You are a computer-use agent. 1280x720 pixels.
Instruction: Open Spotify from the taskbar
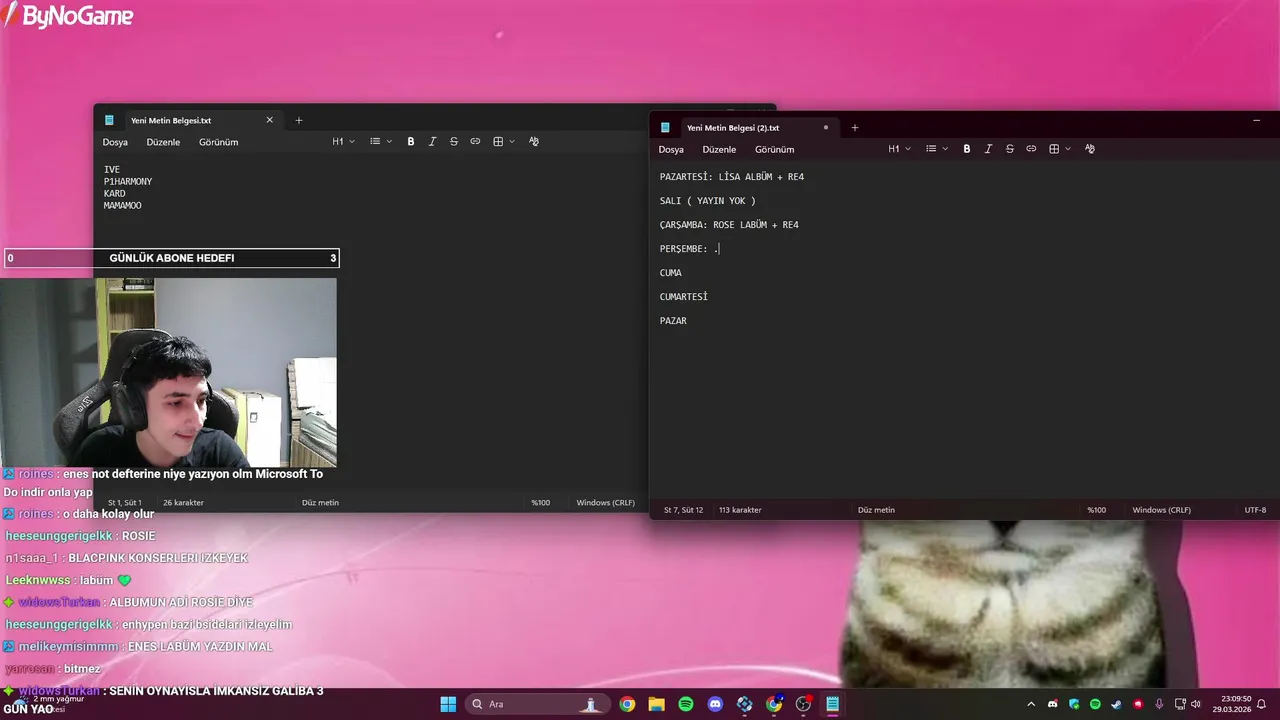[x=686, y=704]
